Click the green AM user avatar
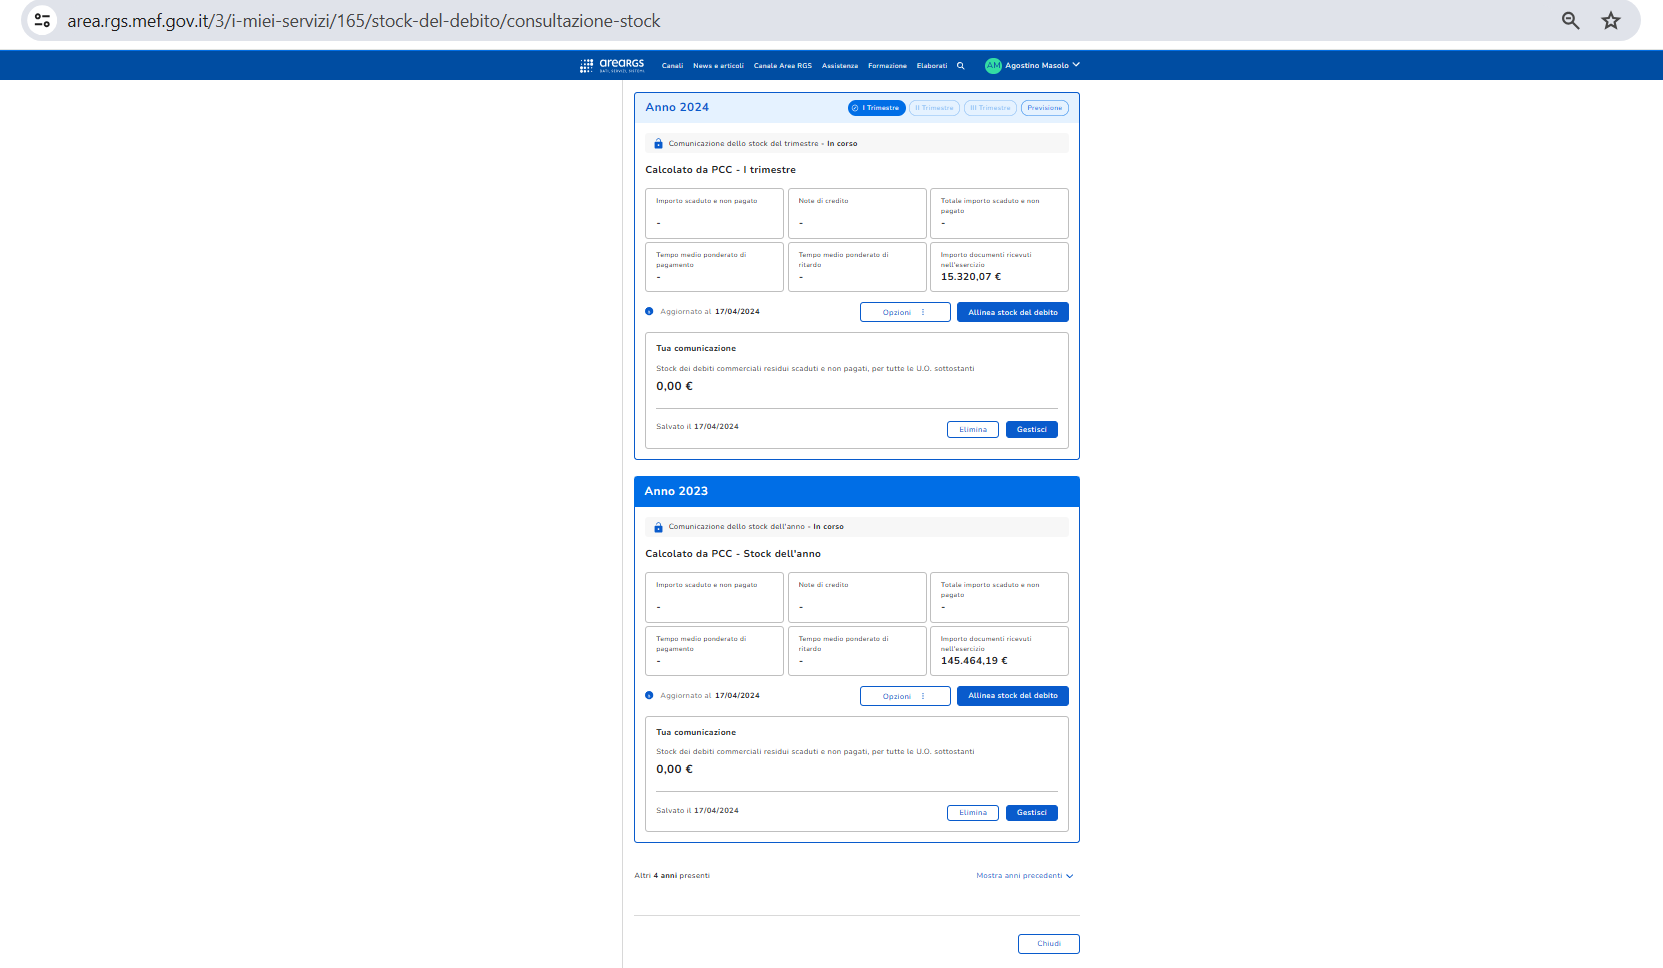 pos(993,66)
